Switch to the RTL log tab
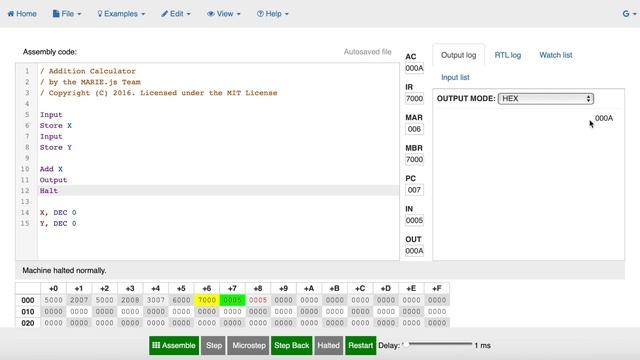Screen dimensions: 640x360 coord(508,55)
